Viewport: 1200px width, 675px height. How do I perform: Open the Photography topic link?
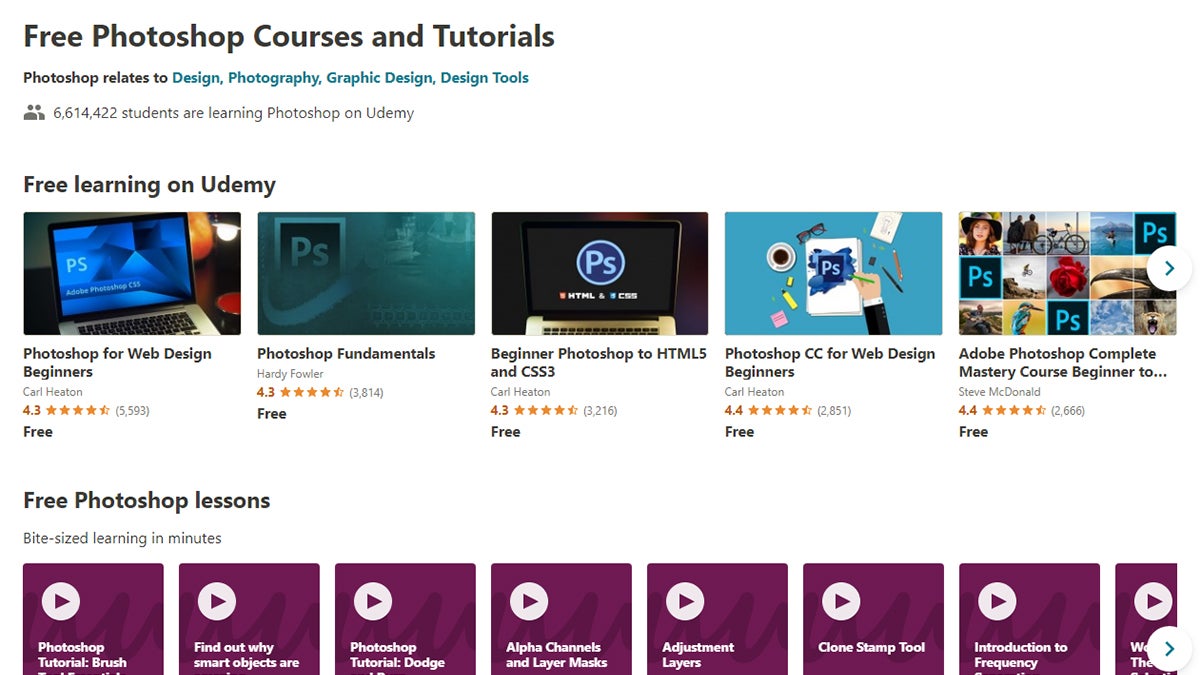coord(274,78)
